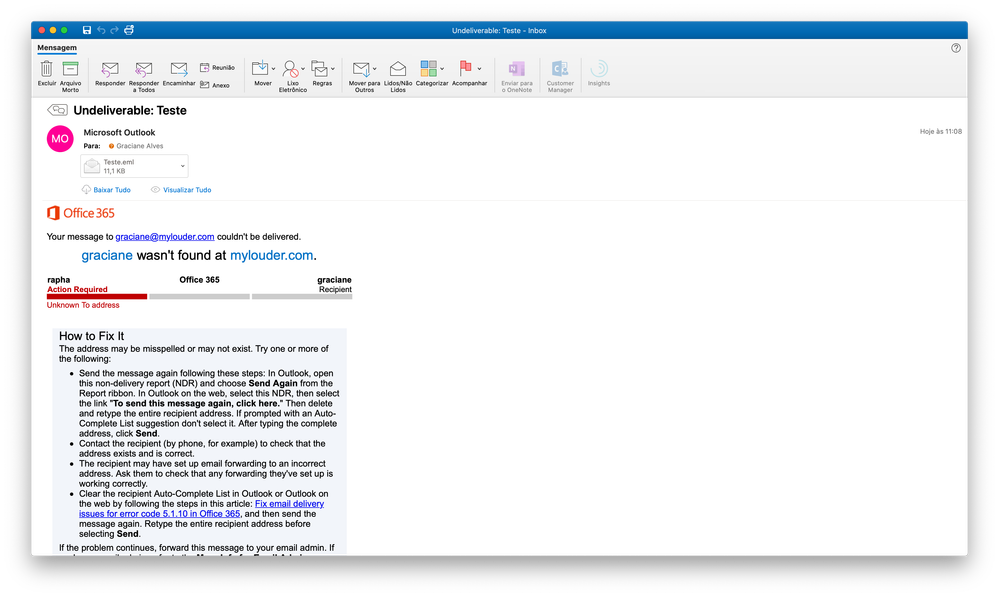Click the recipient Graciane Alves
This screenshot has height=597, width=999.
click(140, 146)
